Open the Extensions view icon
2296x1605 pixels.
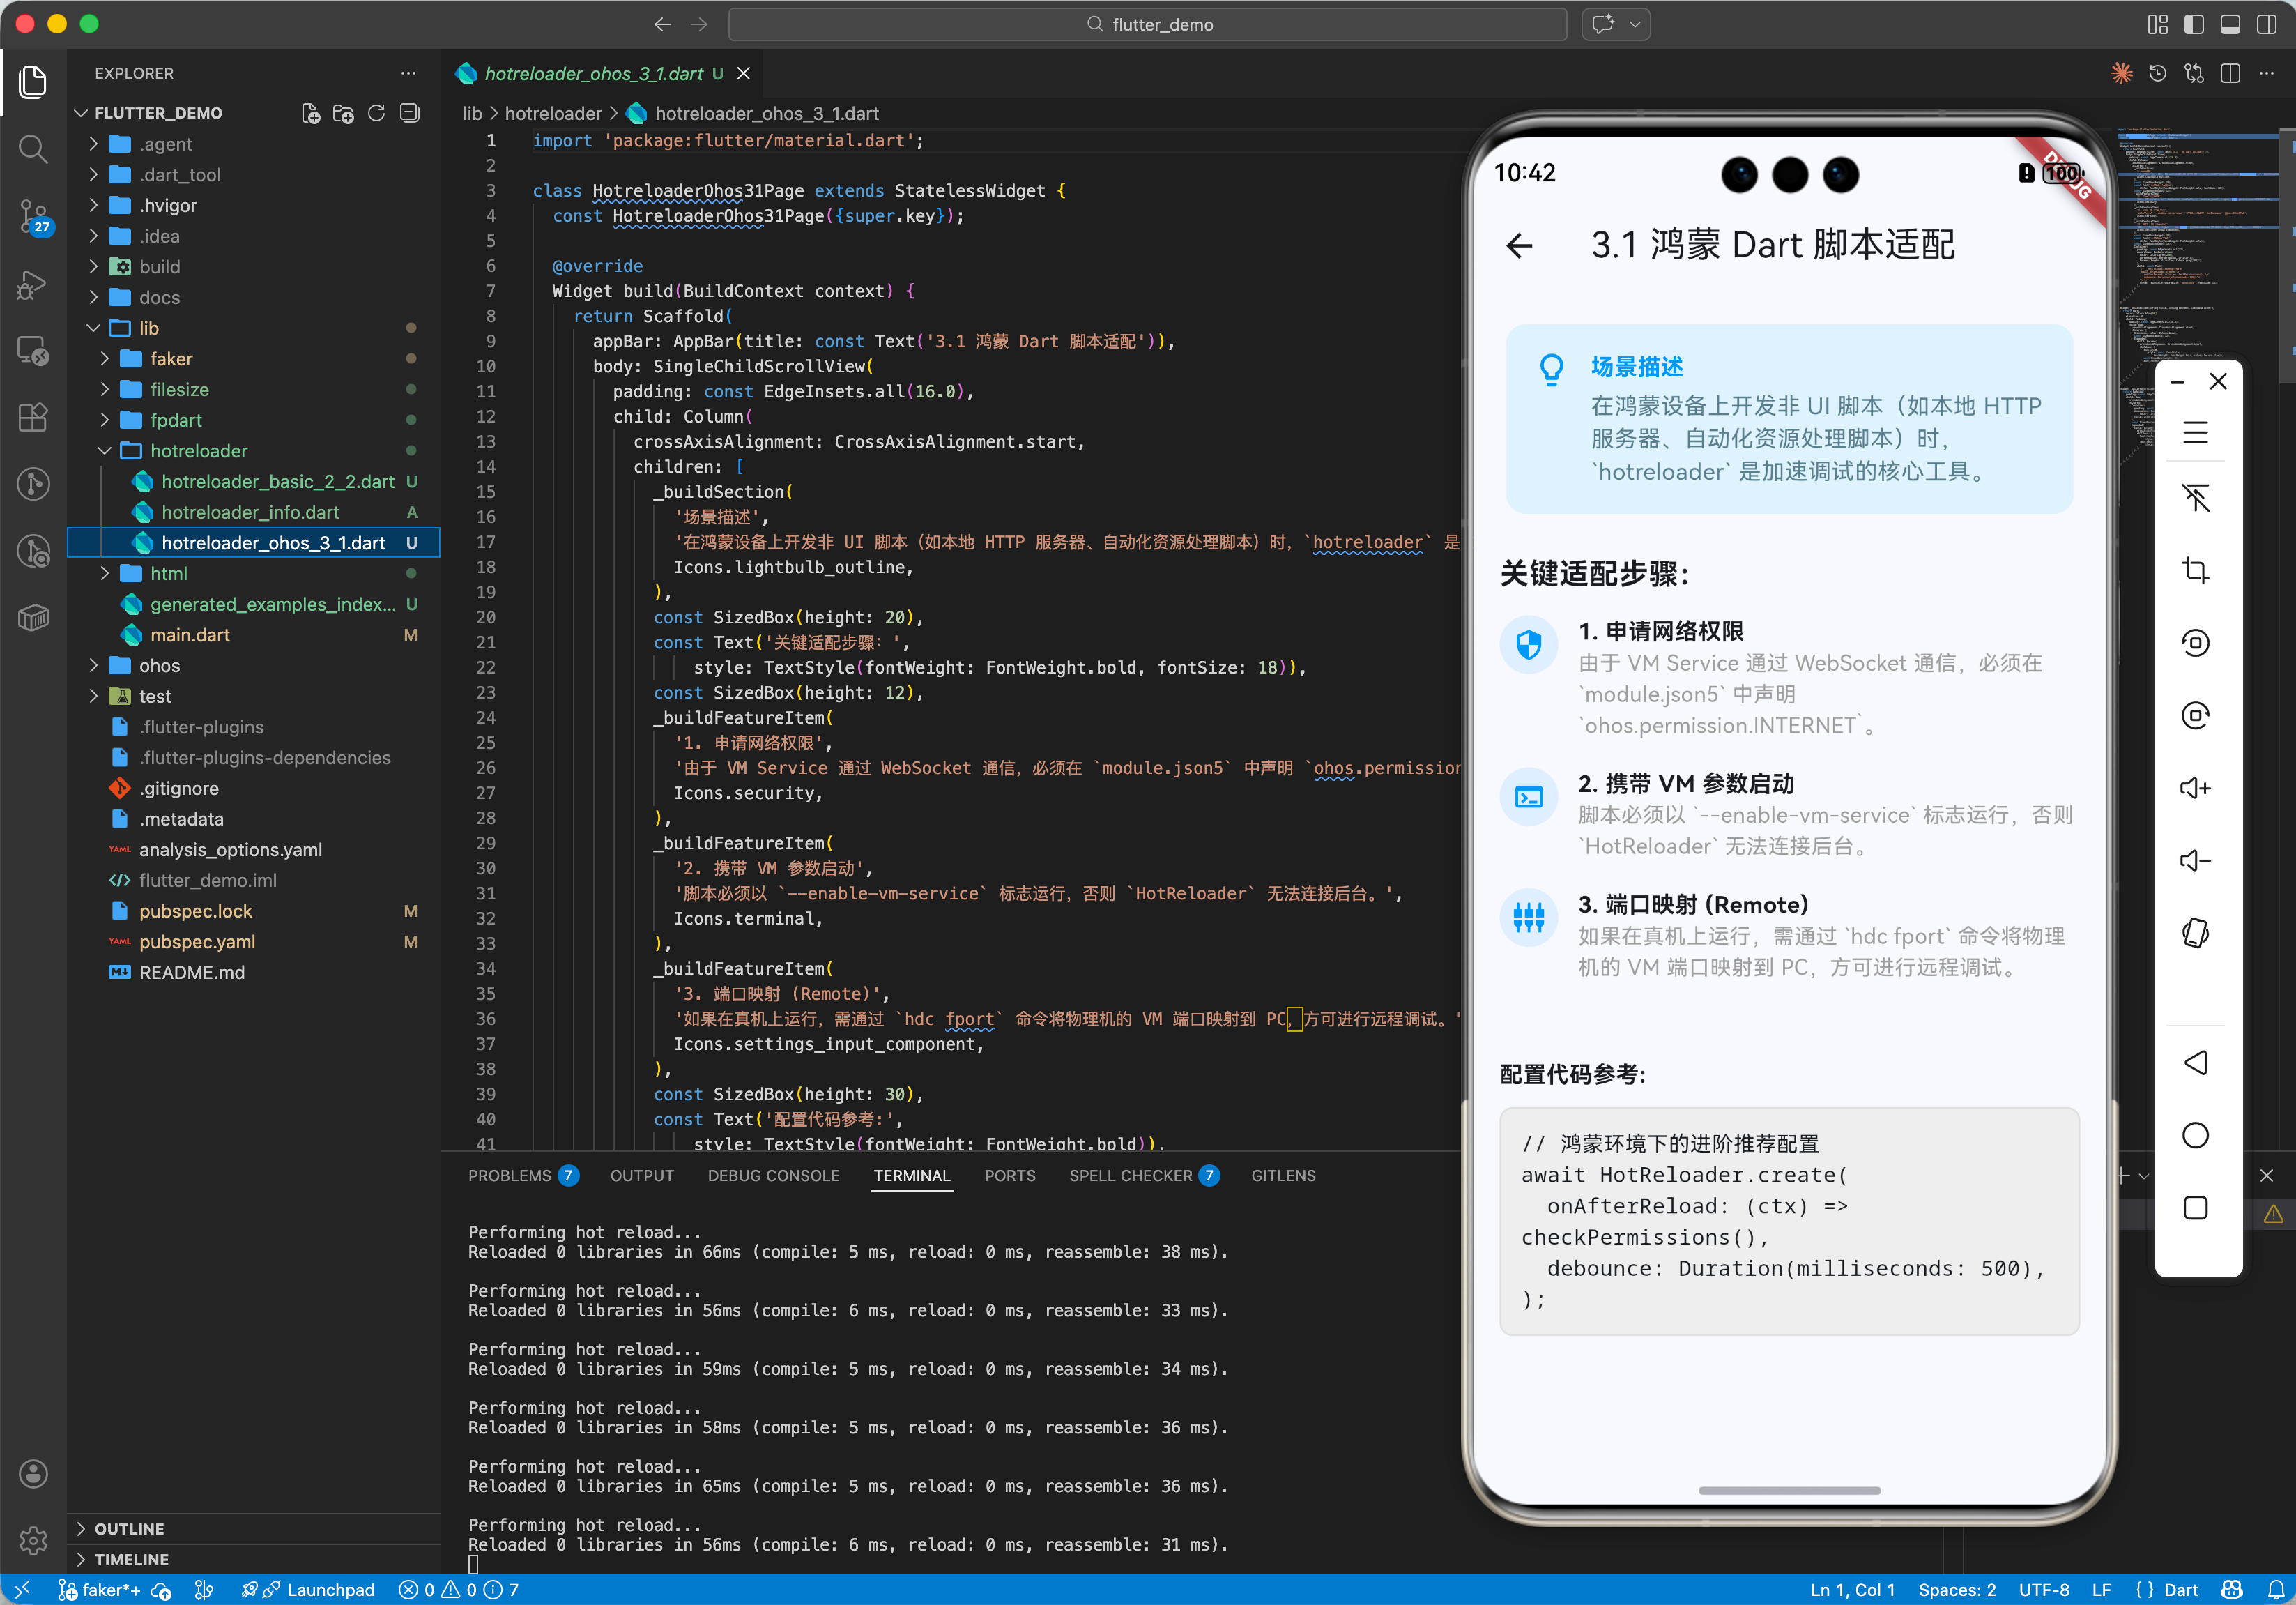(x=33, y=417)
